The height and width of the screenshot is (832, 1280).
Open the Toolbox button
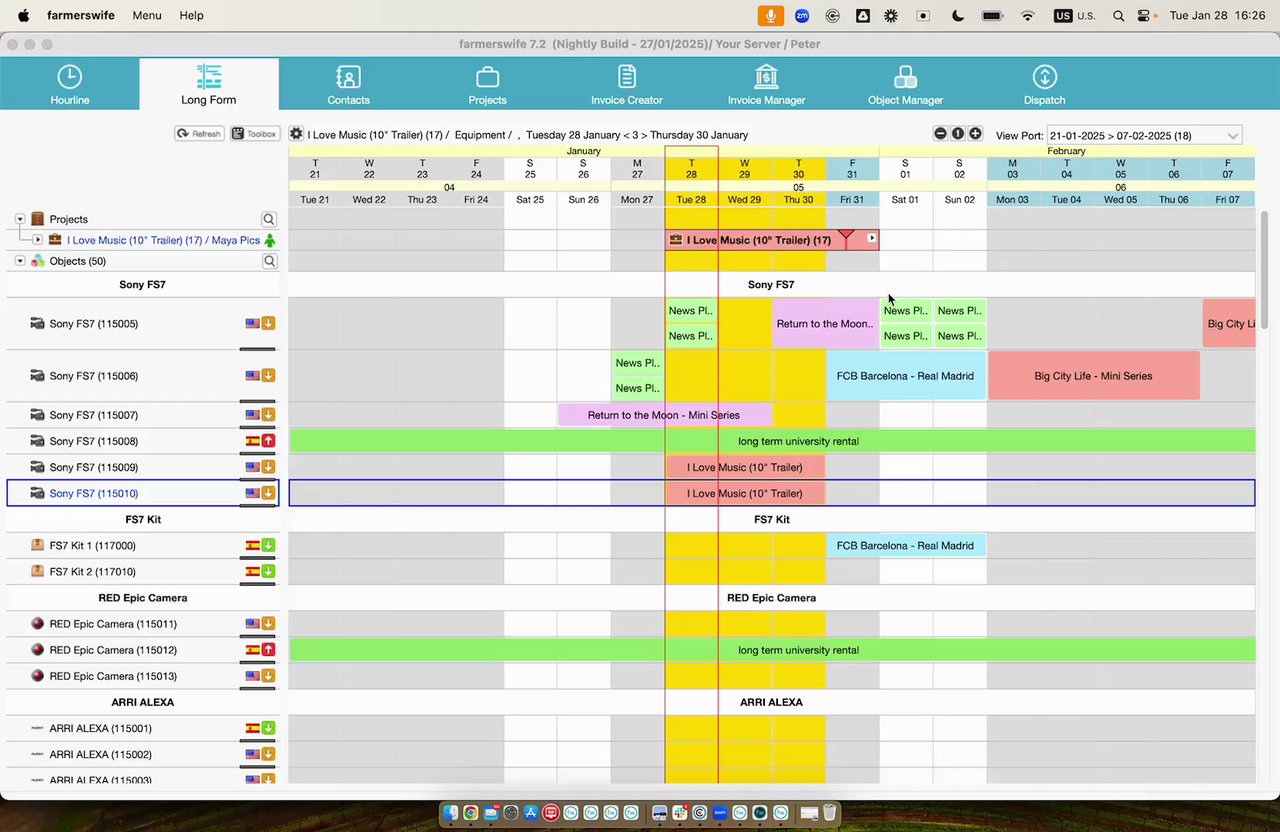(x=254, y=134)
